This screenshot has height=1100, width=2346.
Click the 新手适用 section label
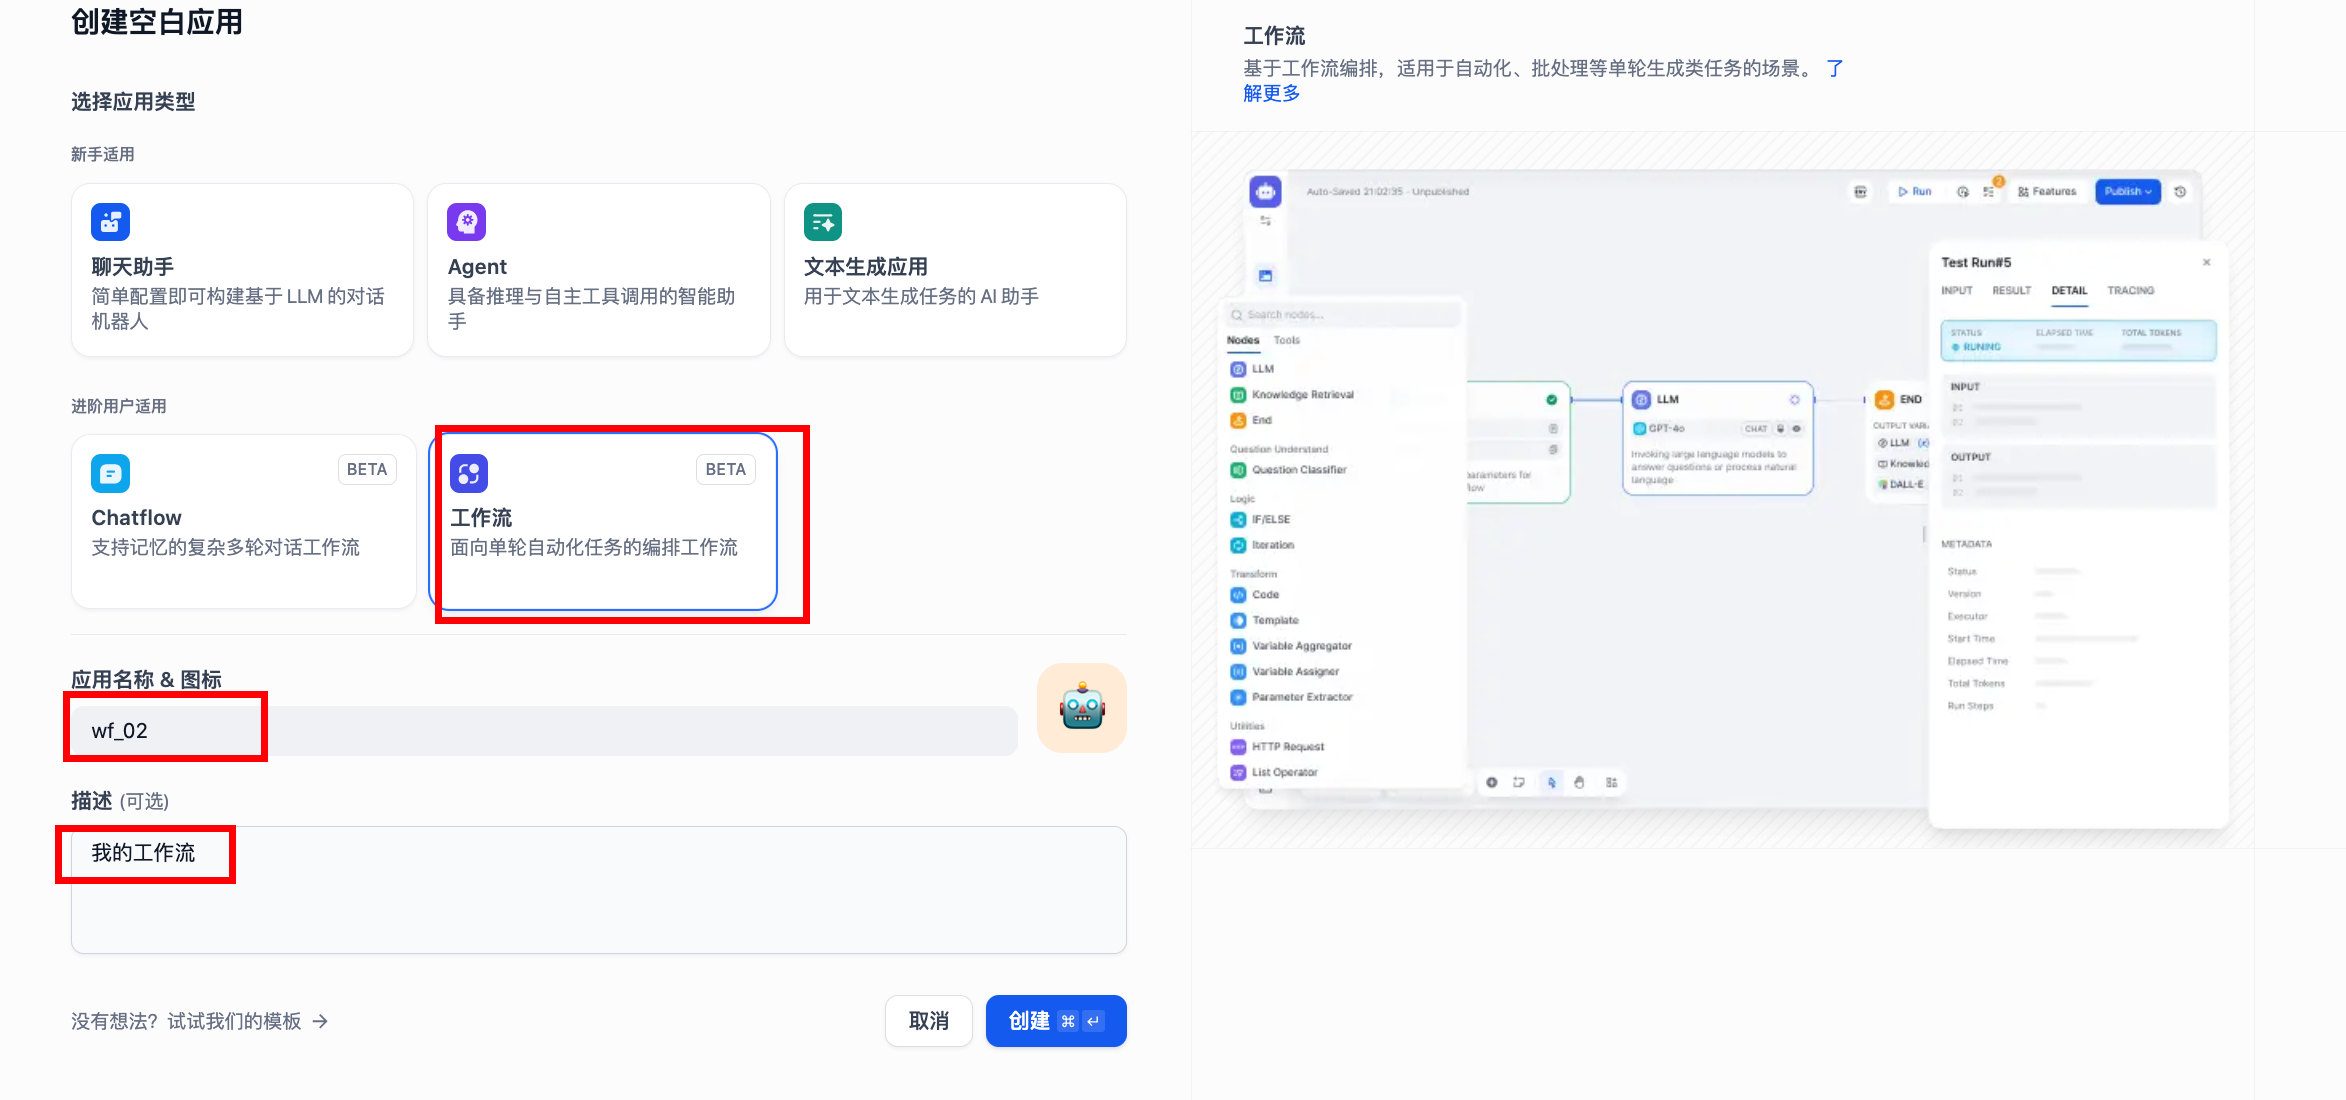tap(103, 155)
